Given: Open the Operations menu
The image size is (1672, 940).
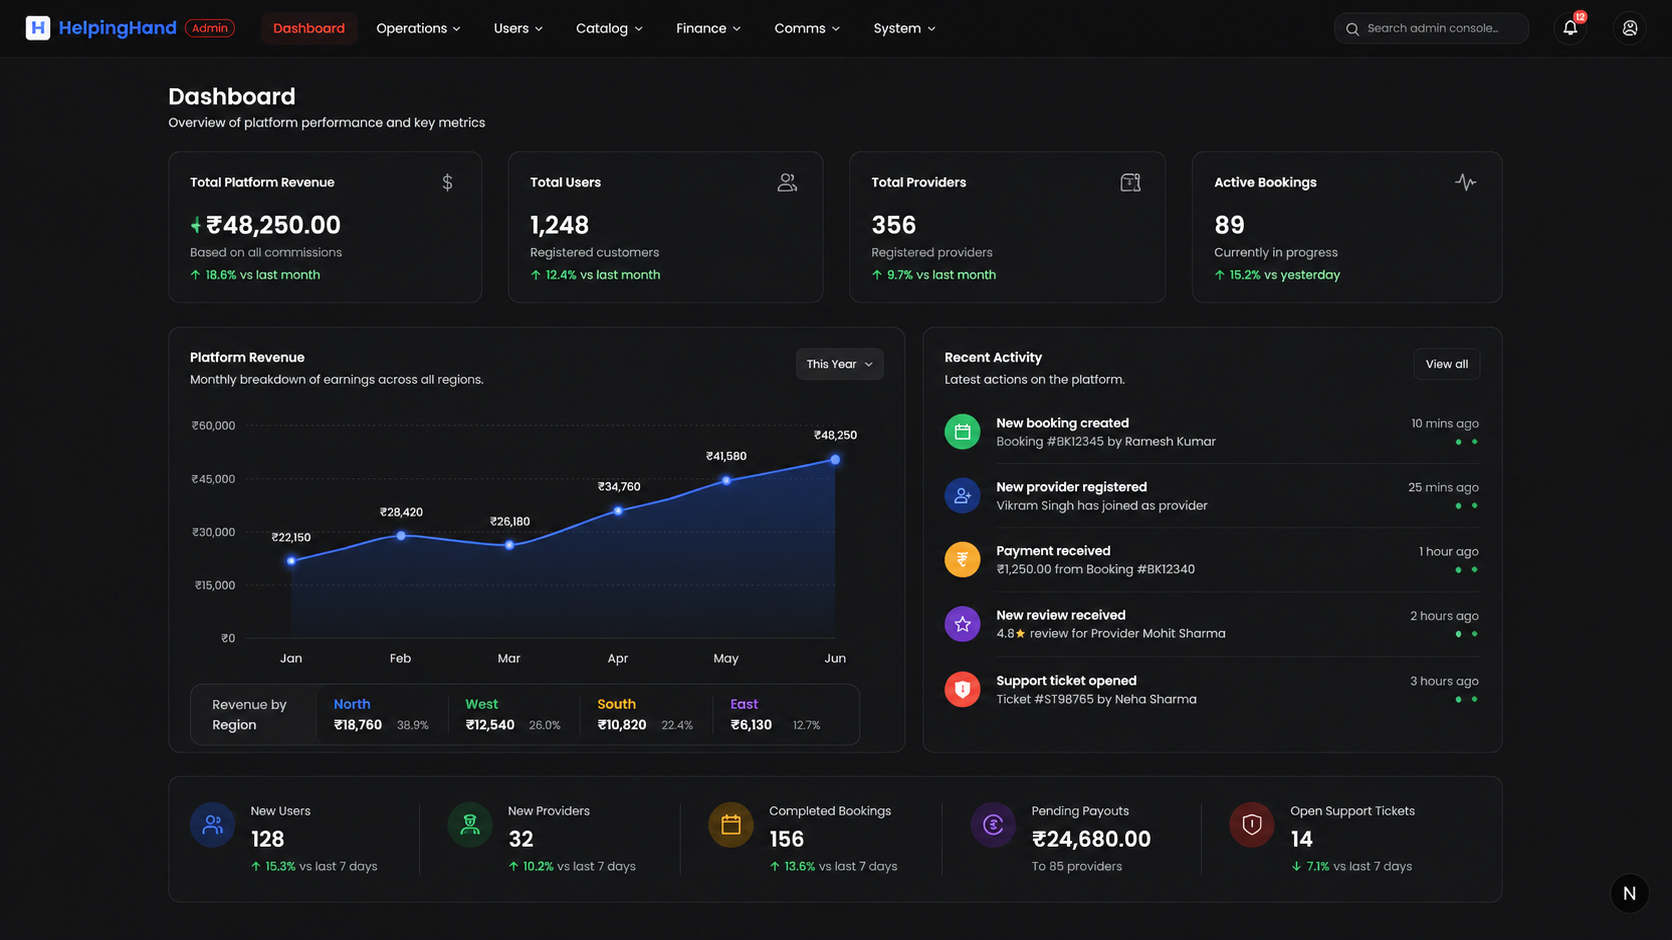Looking at the screenshot, I should pyautogui.click(x=418, y=28).
